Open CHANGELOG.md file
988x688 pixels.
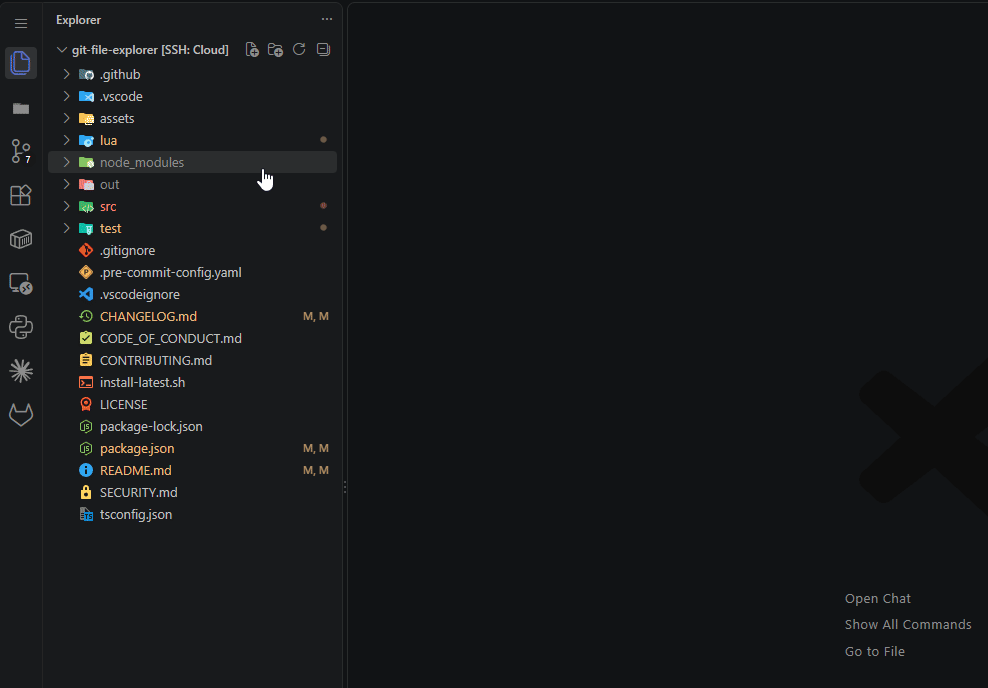pos(192,316)
